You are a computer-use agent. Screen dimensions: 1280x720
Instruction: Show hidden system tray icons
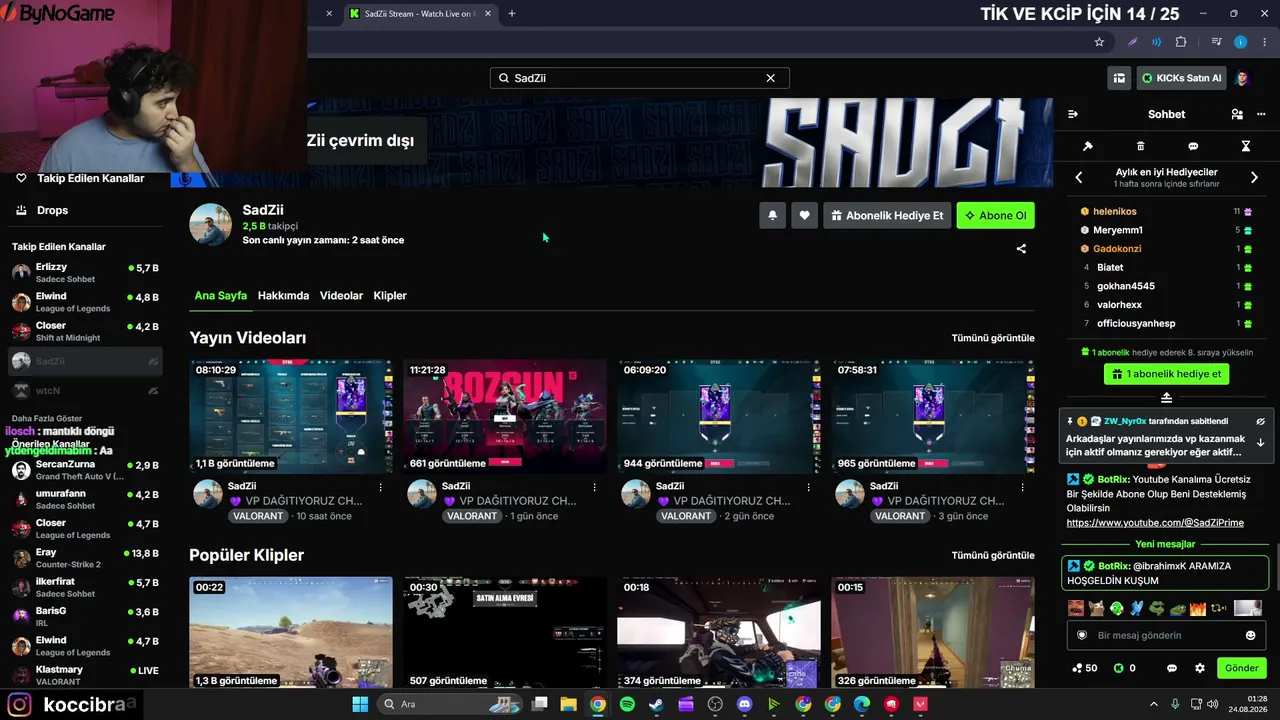click(x=1153, y=704)
